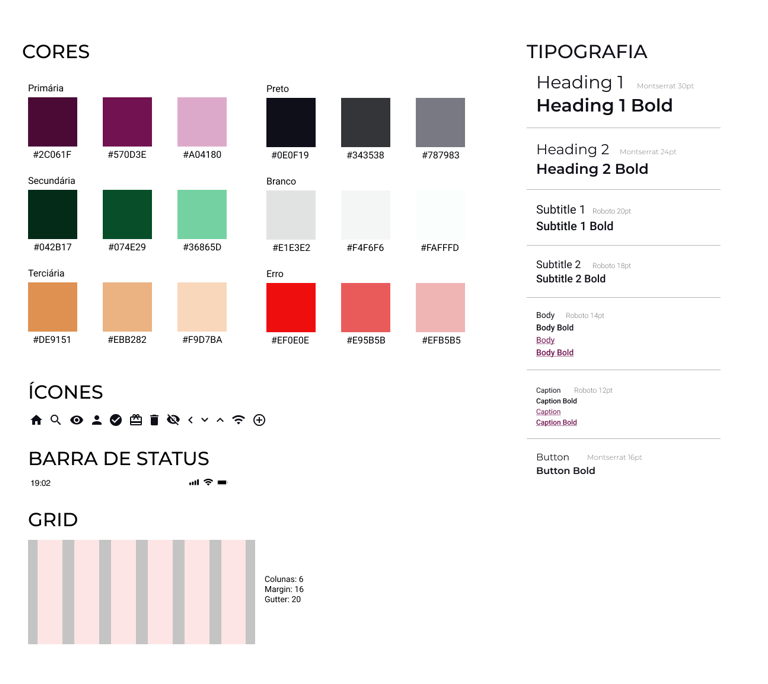Toggle the open eye visibility icon
Viewport: 768px width, 684px height.
76,420
